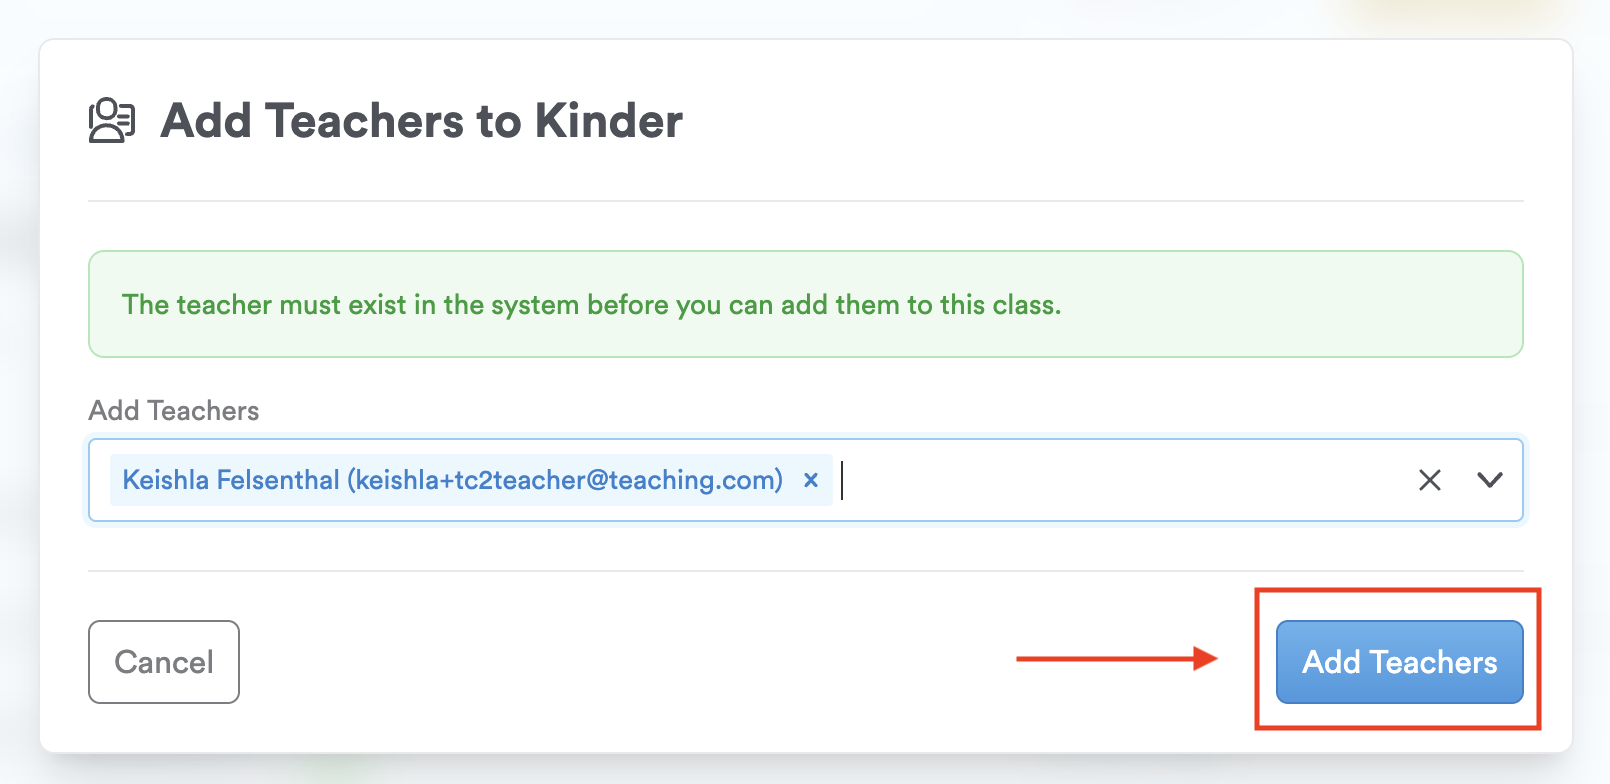The width and height of the screenshot is (1610, 784).
Task: Reset the teacher multi-select field
Action: (x=1430, y=480)
